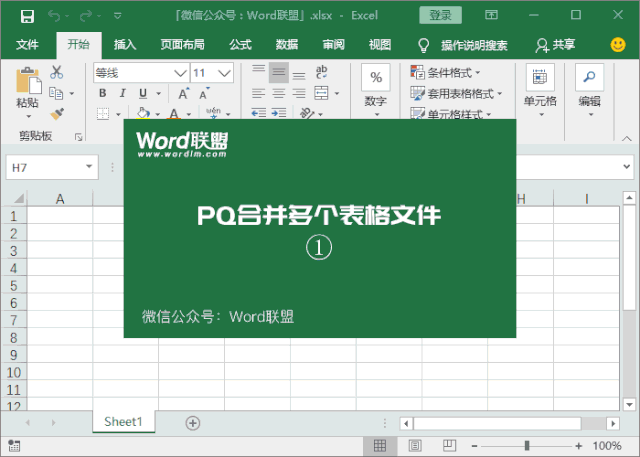This screenshot has height=457, width=640.
Task: Add a new sheet with plus icon
Action: coord(193,423)
